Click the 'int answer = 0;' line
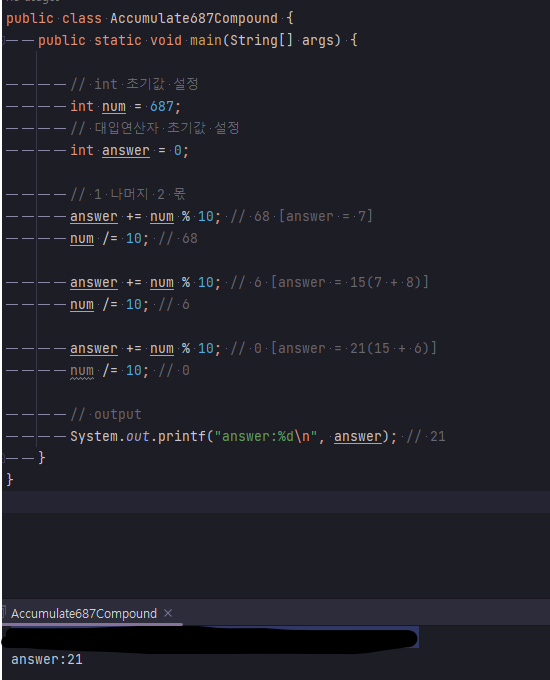The image size is (550, 680). tap(129, 150)
